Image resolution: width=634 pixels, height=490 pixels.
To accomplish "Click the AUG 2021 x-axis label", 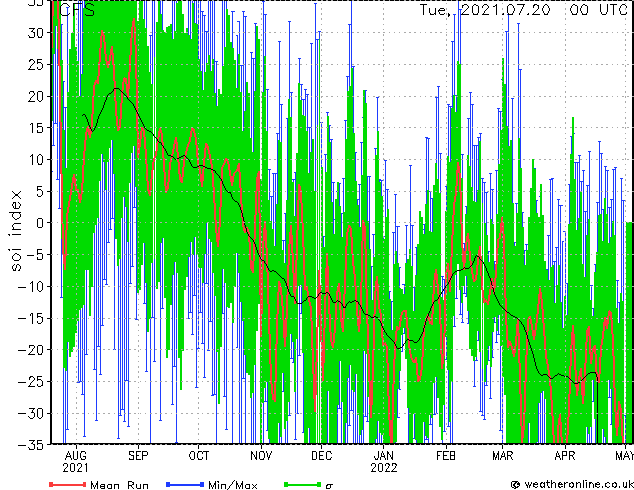I will (x=76, y=462).
